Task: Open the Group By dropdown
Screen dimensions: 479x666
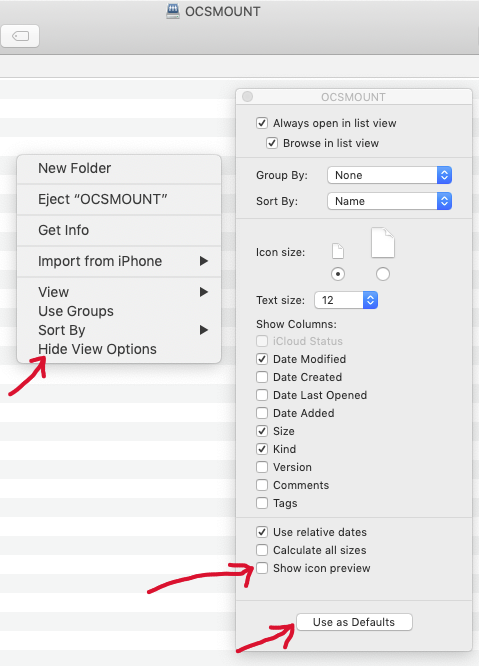Action: coord(389,175)
